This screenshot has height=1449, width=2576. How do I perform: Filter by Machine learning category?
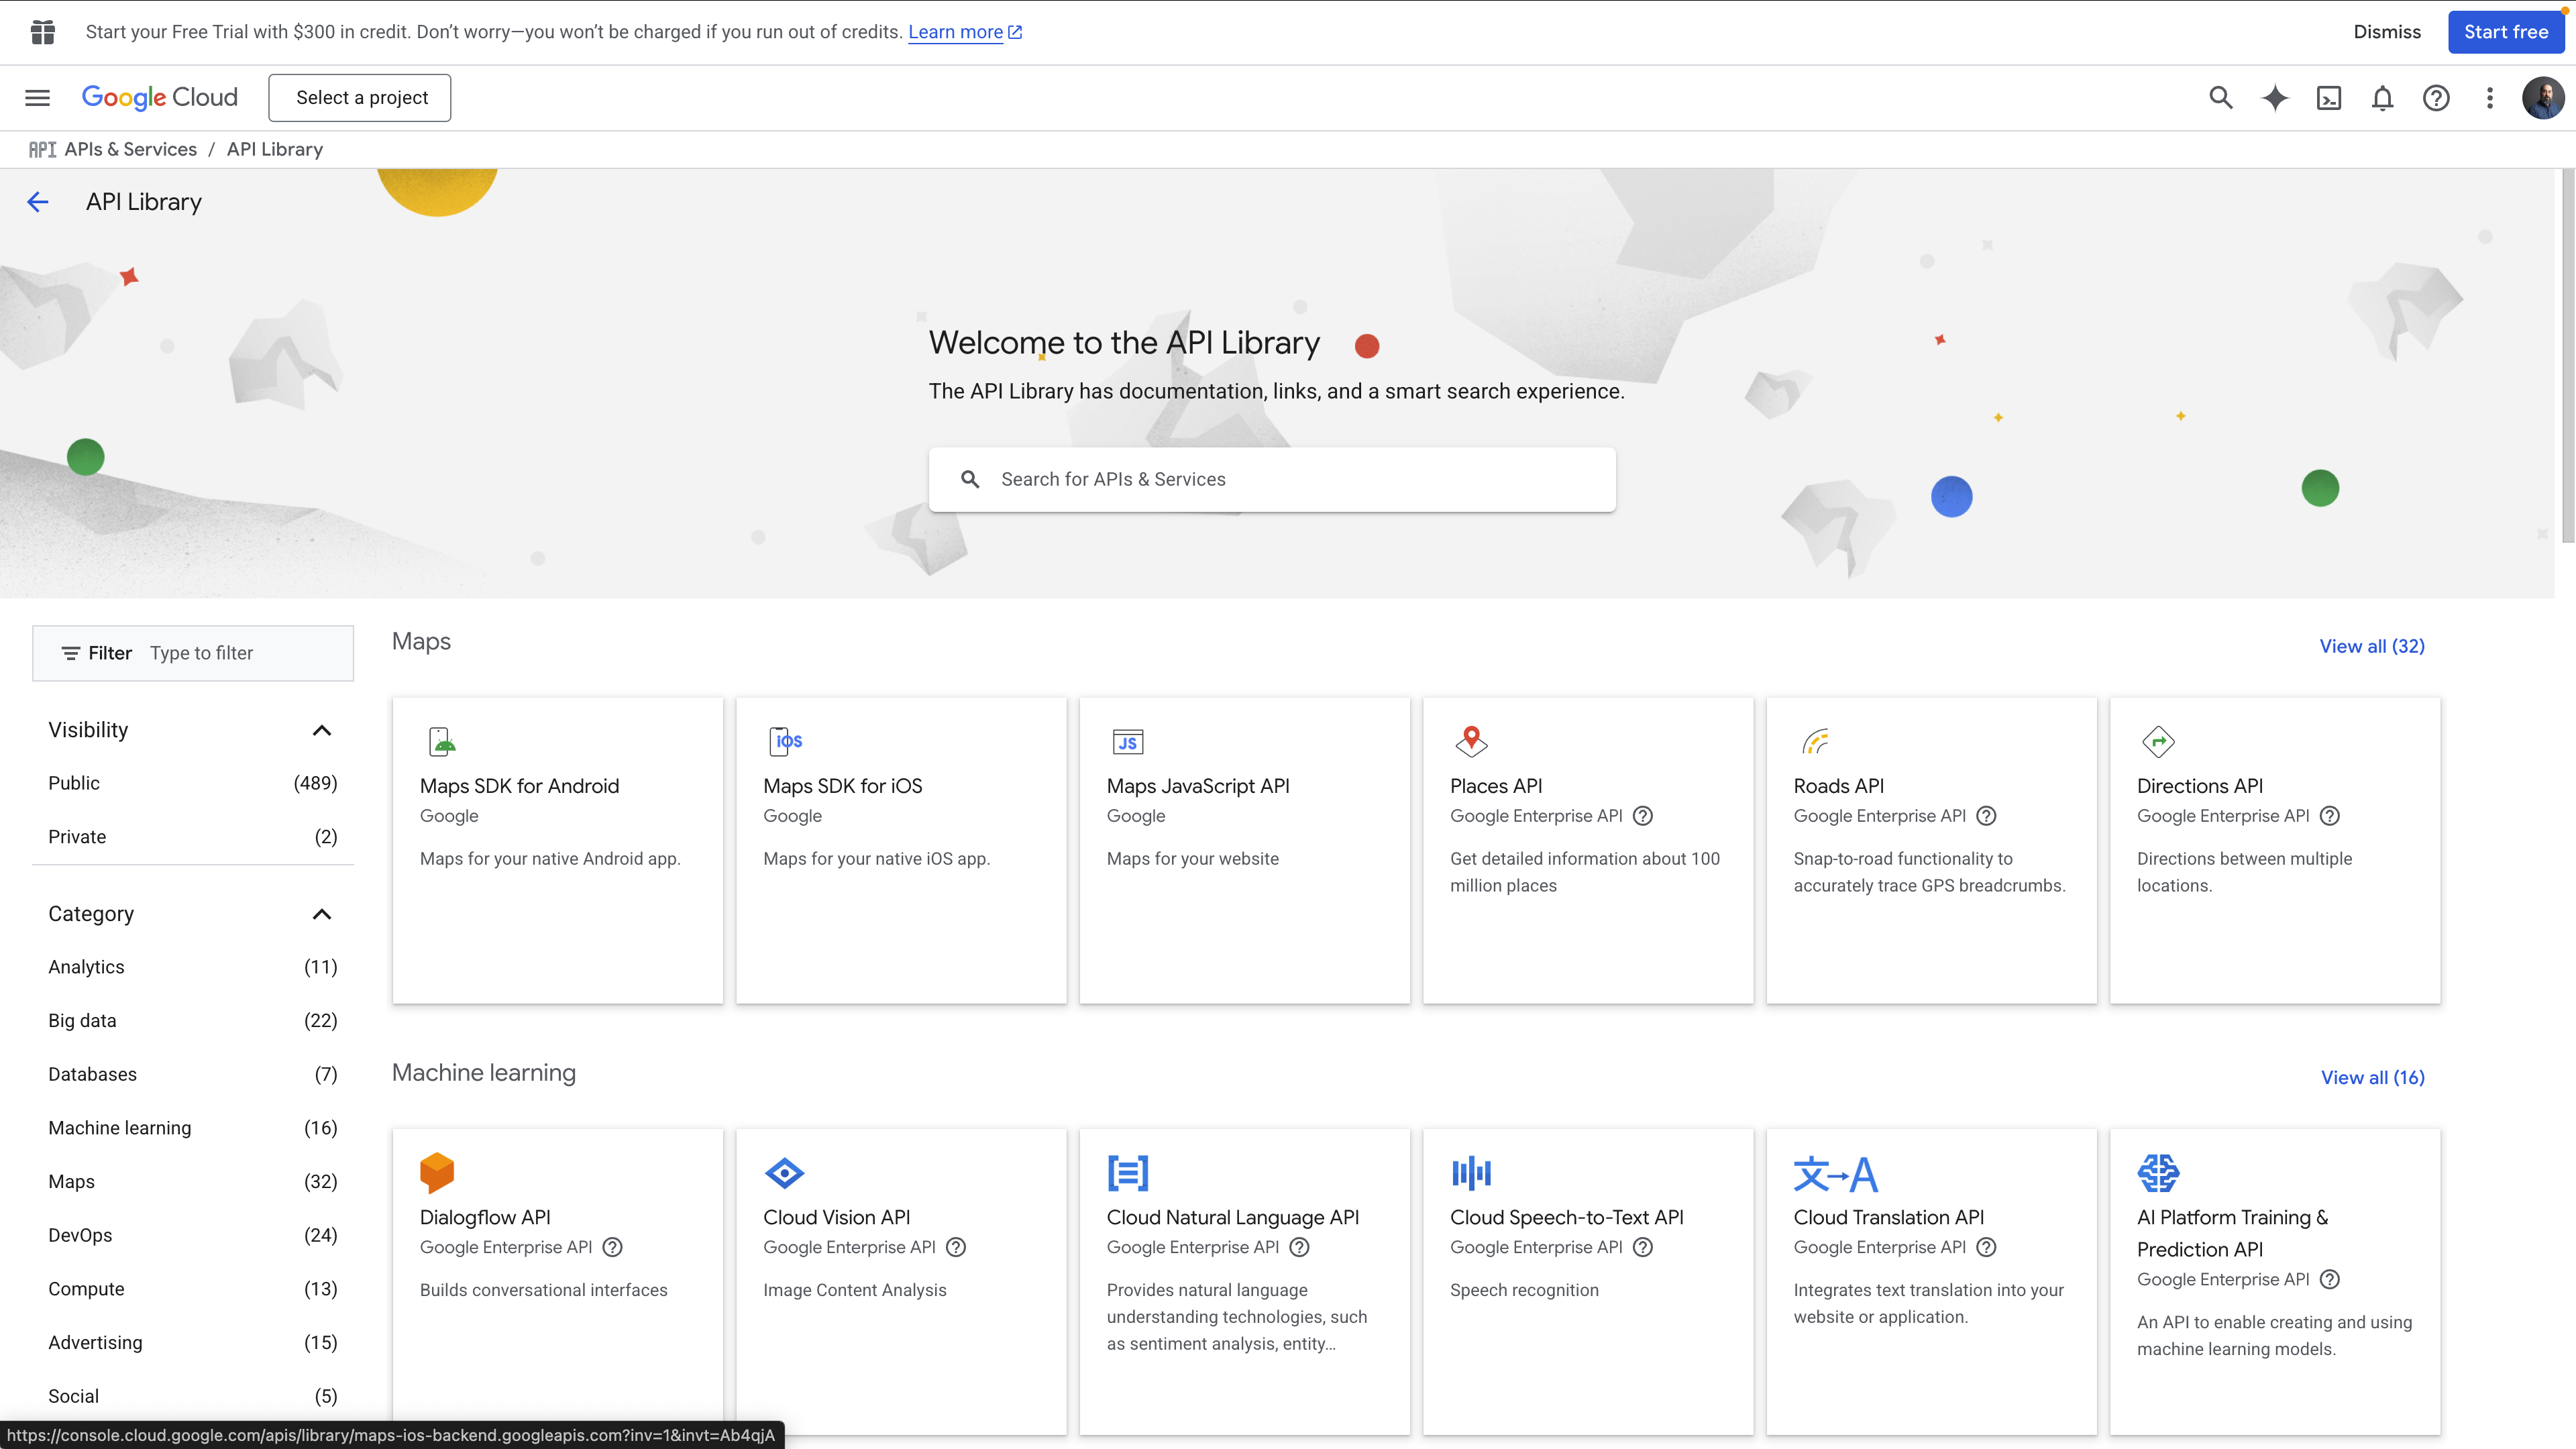point(193,1128)
